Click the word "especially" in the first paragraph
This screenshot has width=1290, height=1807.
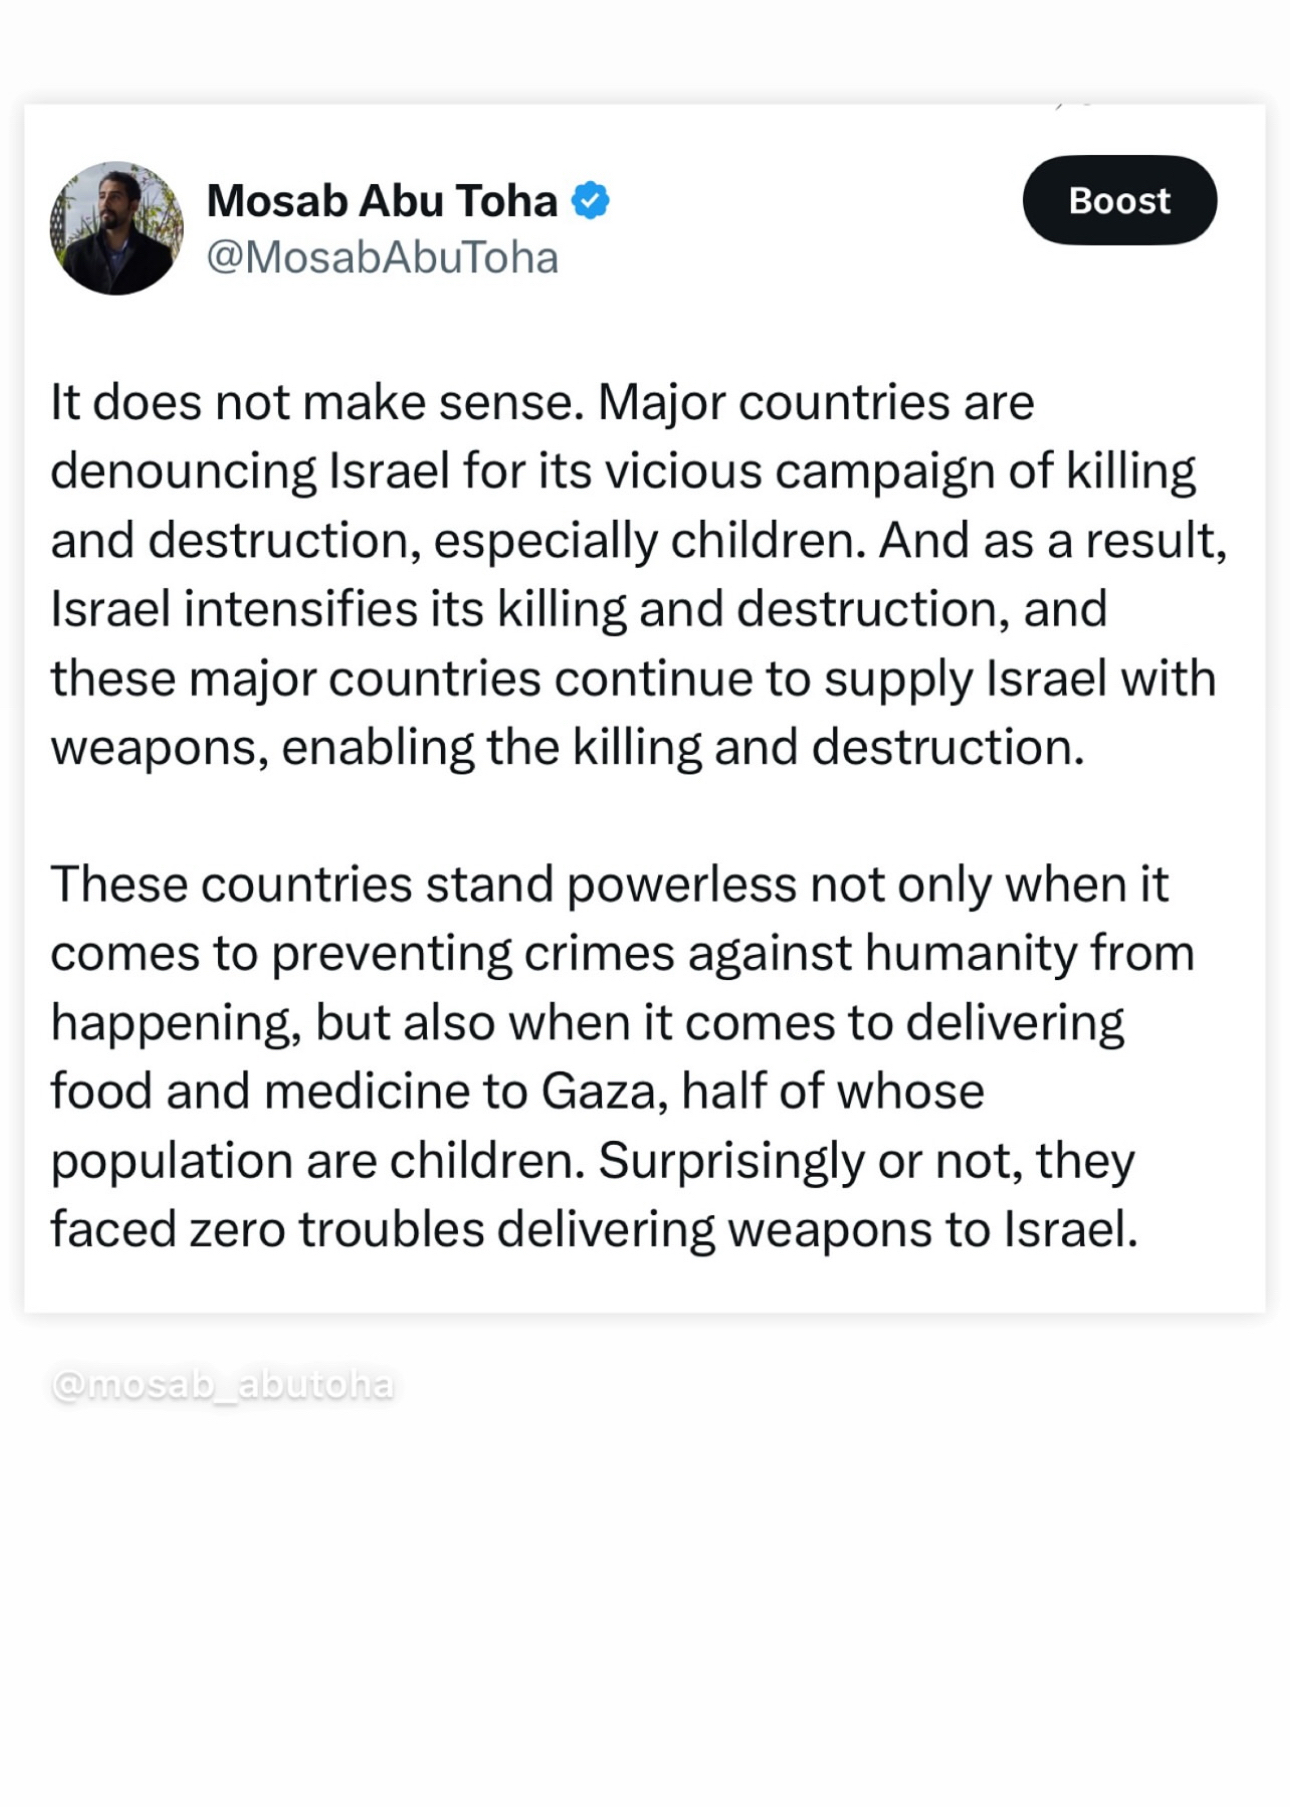point(545,541)
